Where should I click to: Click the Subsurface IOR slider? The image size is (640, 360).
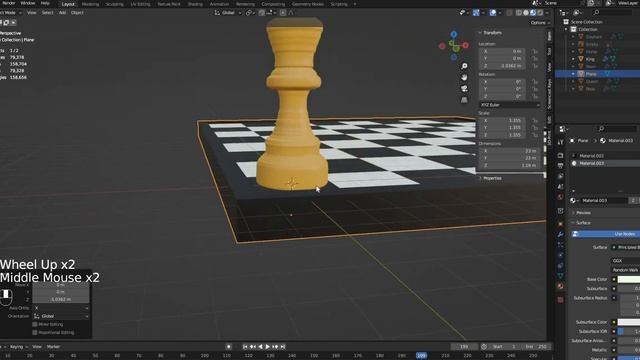click(x=629, y=331)
